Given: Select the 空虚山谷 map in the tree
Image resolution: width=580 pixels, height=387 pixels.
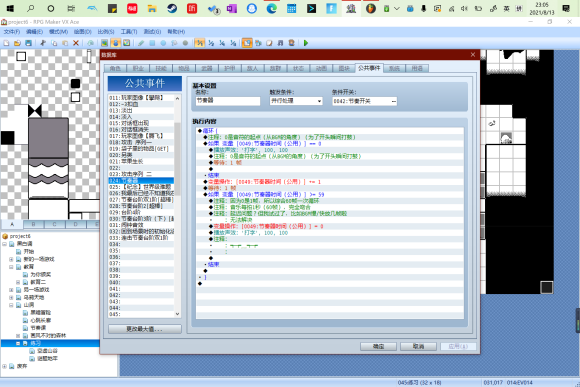Looking at the screenshot, I should pyautogui.click(x=47, y=351).
